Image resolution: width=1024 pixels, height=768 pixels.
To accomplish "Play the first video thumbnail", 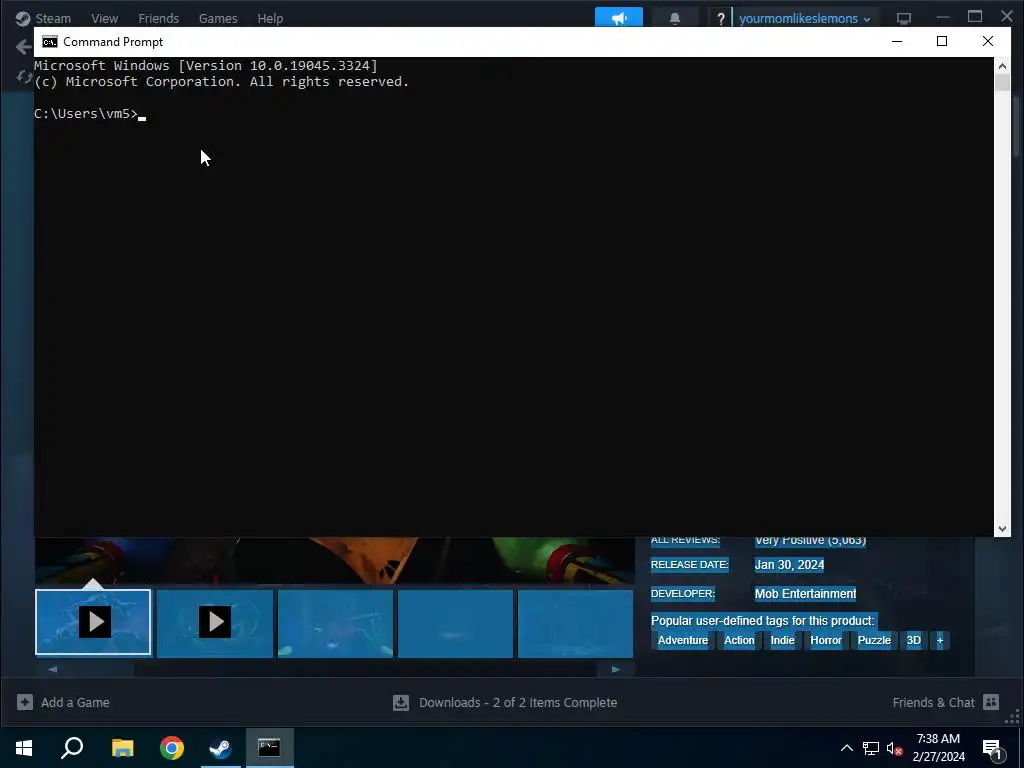I will click(x=93, y=622).
